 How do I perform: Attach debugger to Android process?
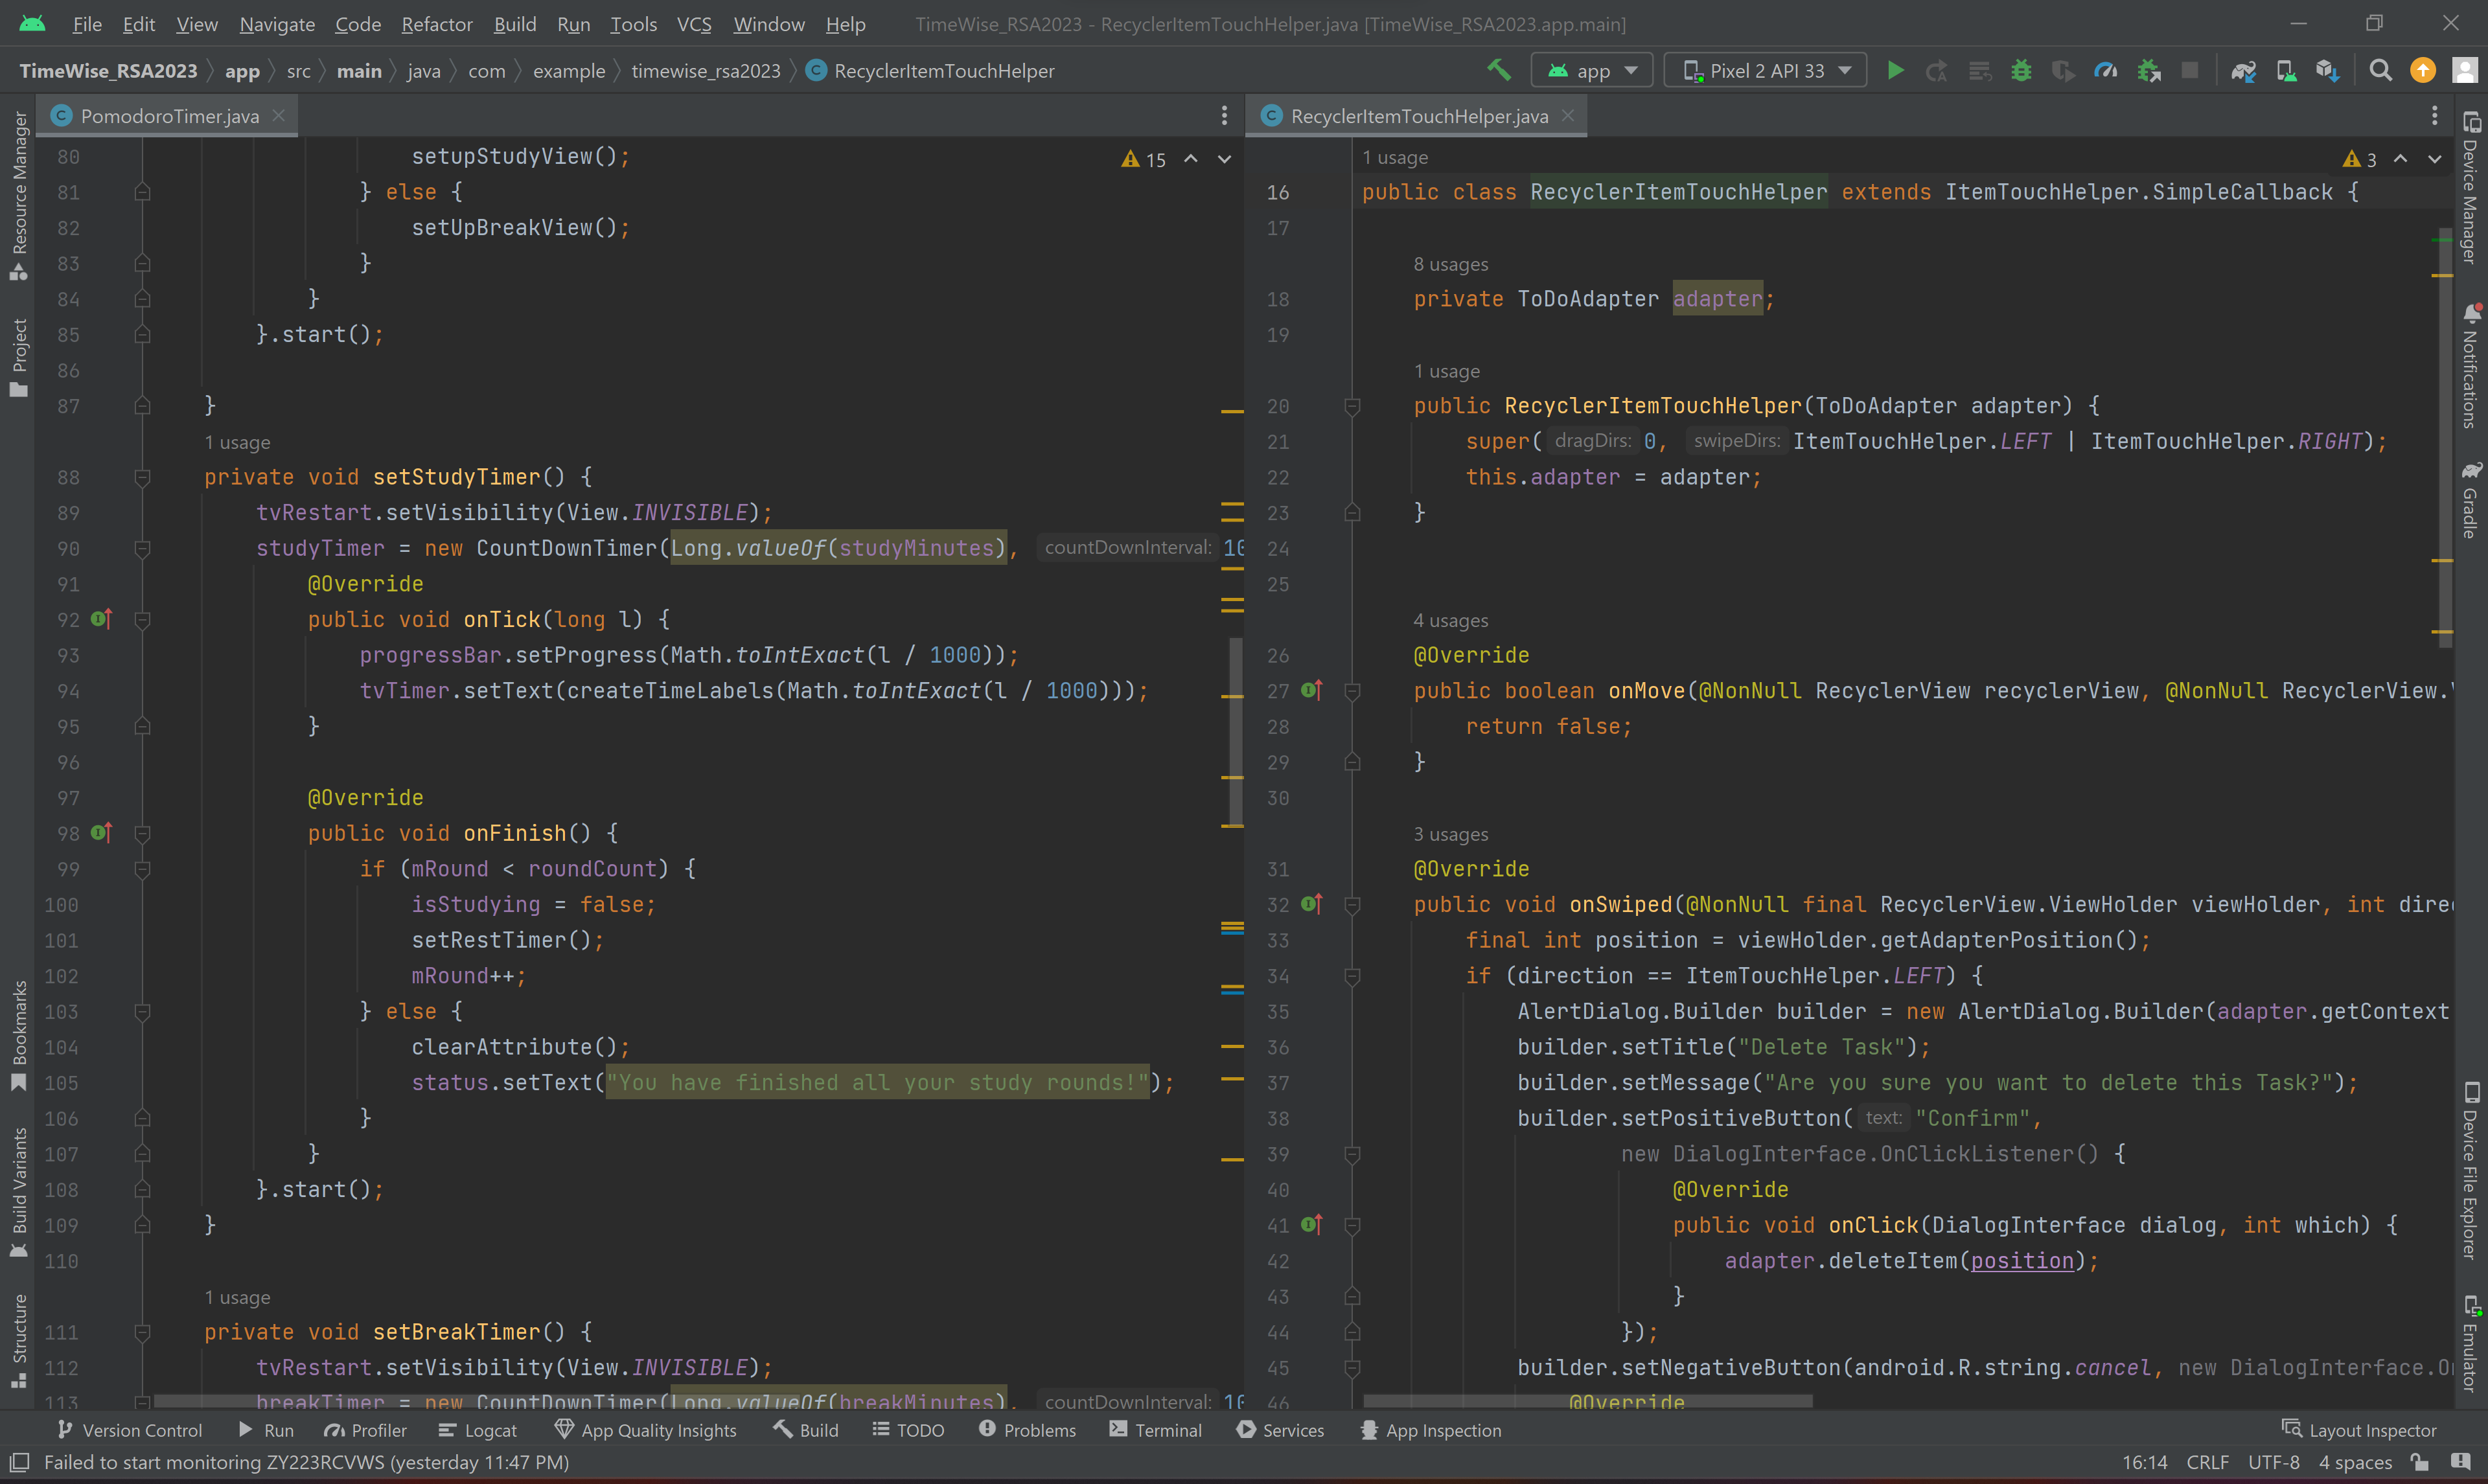2148,70
